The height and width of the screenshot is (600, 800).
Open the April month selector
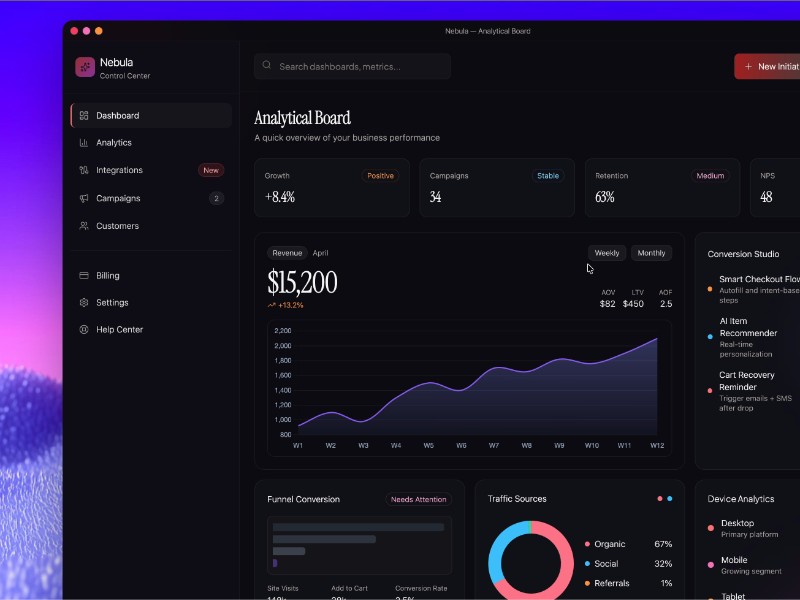click(x=320, y=253)
